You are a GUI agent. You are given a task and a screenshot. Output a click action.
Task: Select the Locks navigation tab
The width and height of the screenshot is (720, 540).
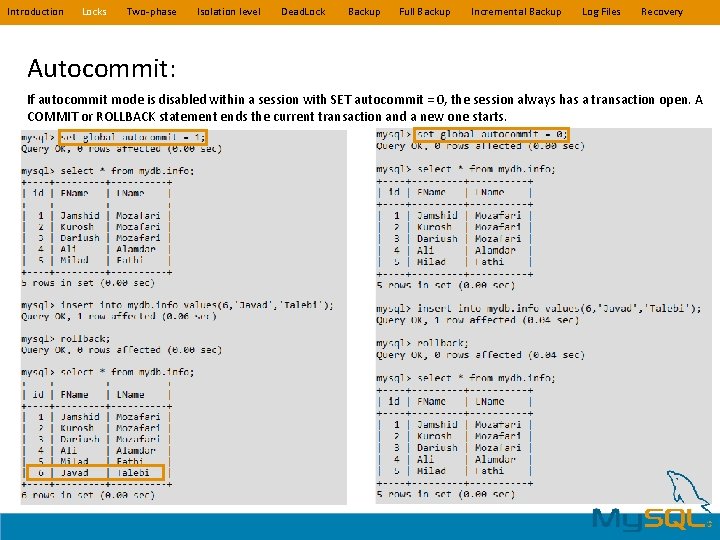94,12
